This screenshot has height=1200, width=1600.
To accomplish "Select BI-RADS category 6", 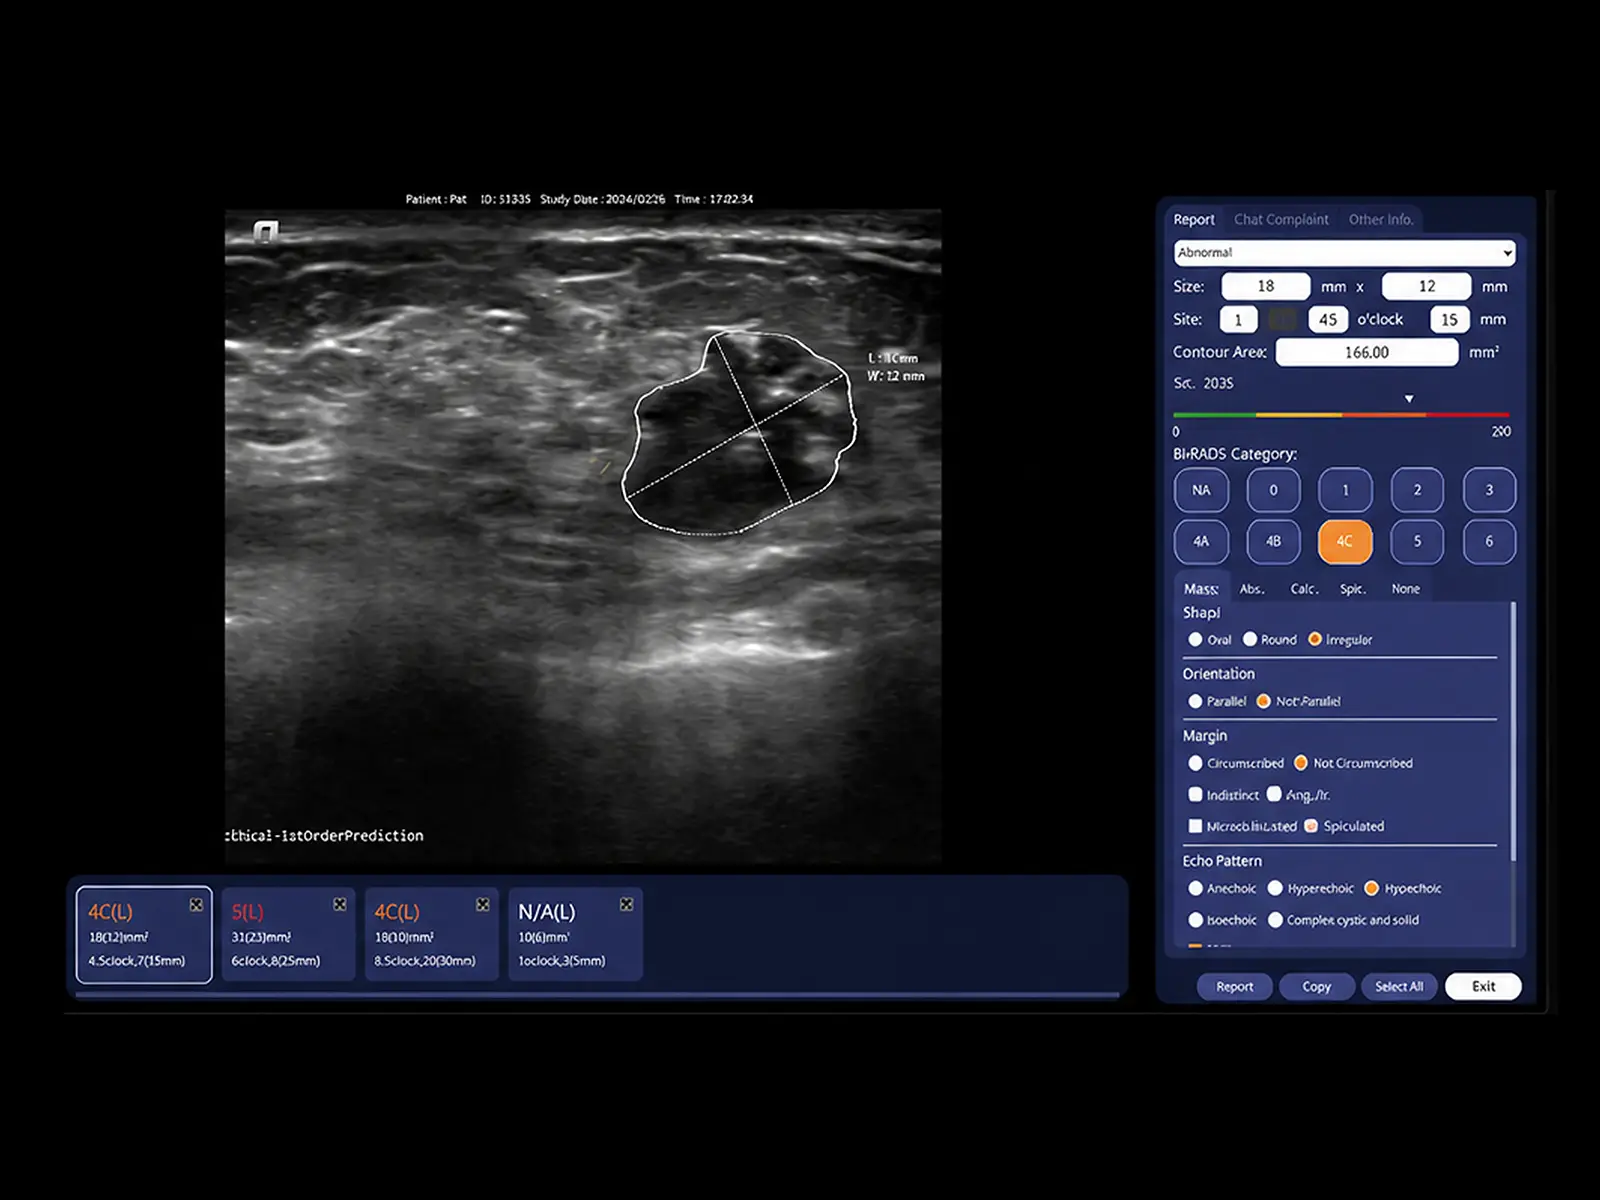I will click(x=1489, y=542).
